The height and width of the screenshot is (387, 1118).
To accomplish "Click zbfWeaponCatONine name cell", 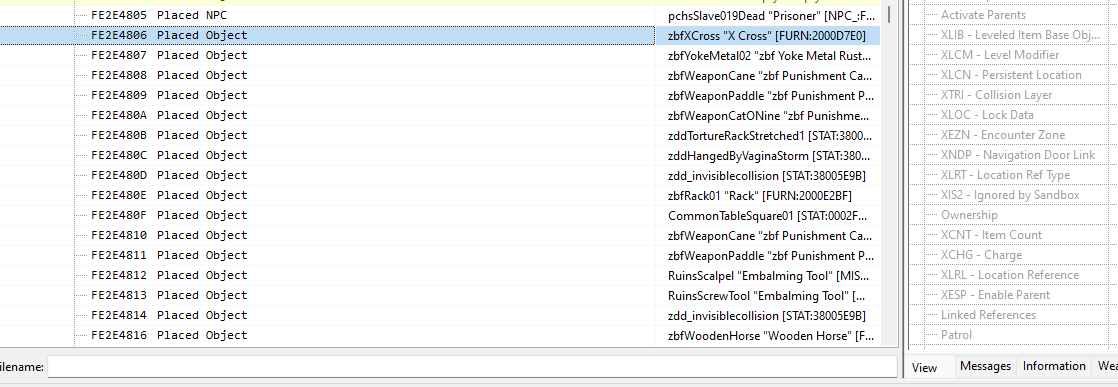I will [769, 115].
